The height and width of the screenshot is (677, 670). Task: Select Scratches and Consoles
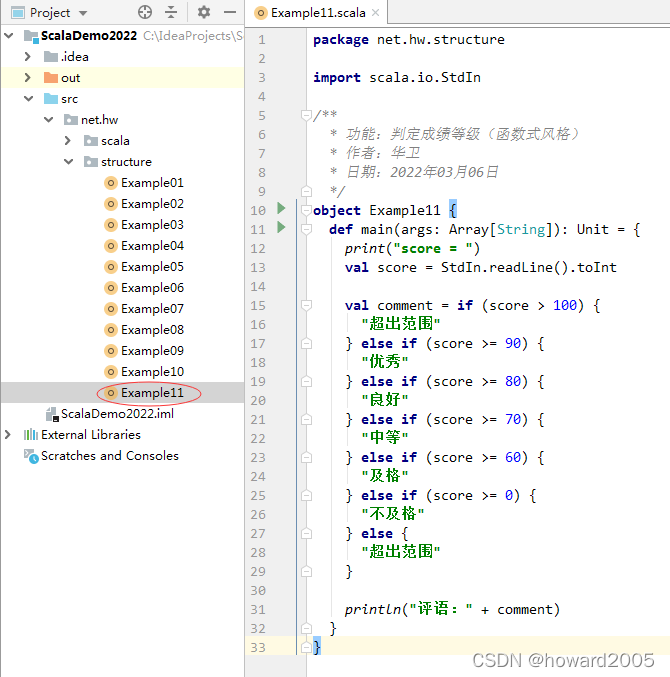101,456
